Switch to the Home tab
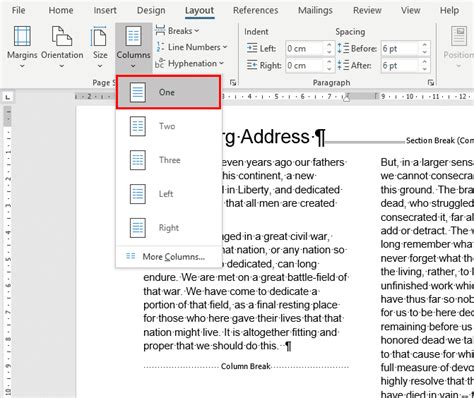The height and width of the screenshot is (398, 474). [61, 10]
